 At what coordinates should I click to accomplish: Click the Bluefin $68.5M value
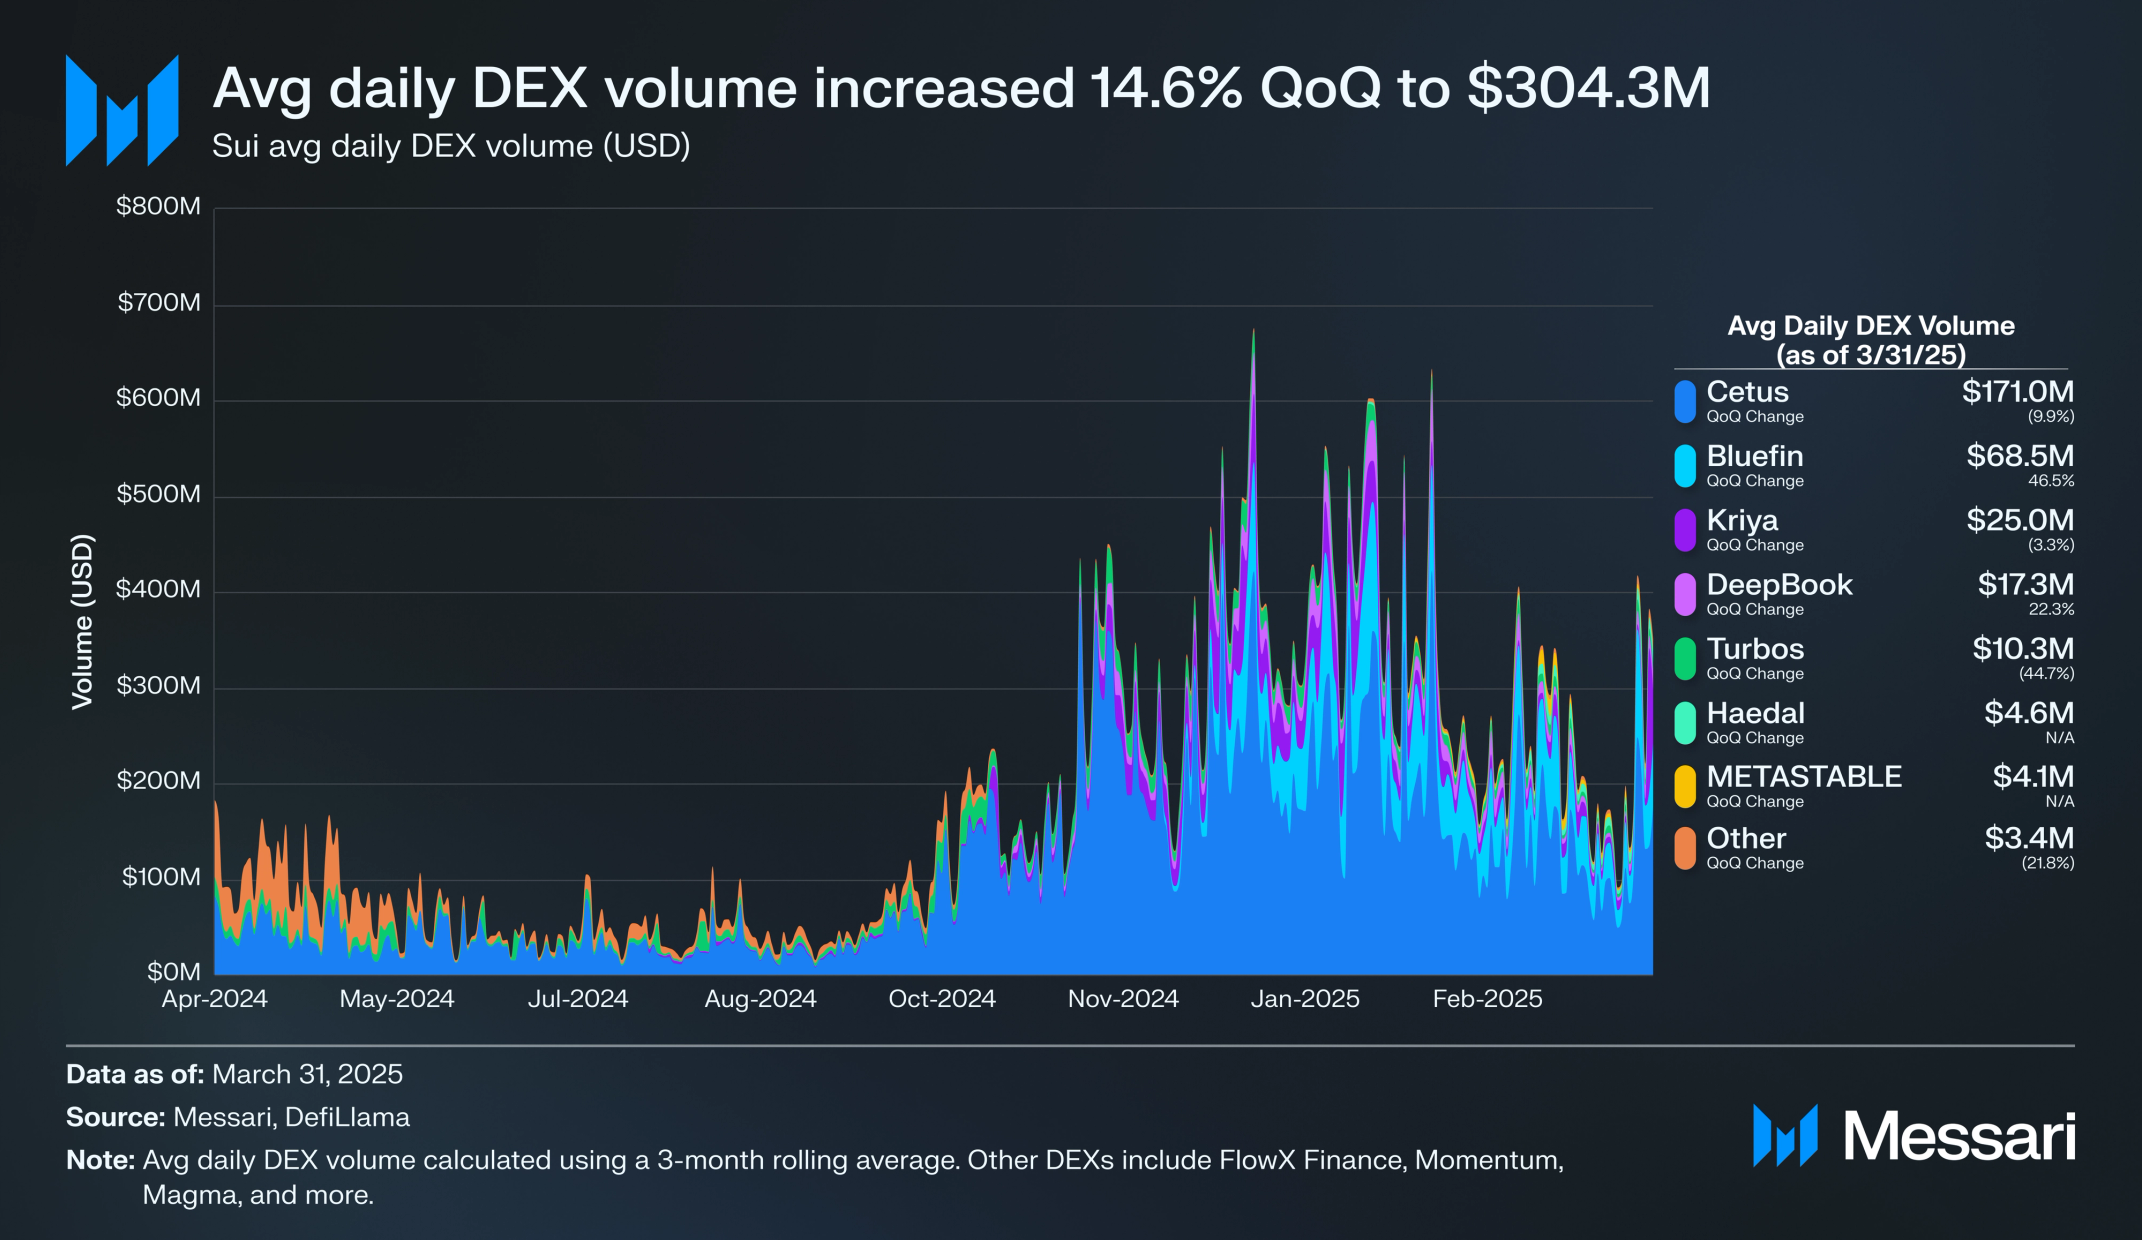coord(2020,456)
